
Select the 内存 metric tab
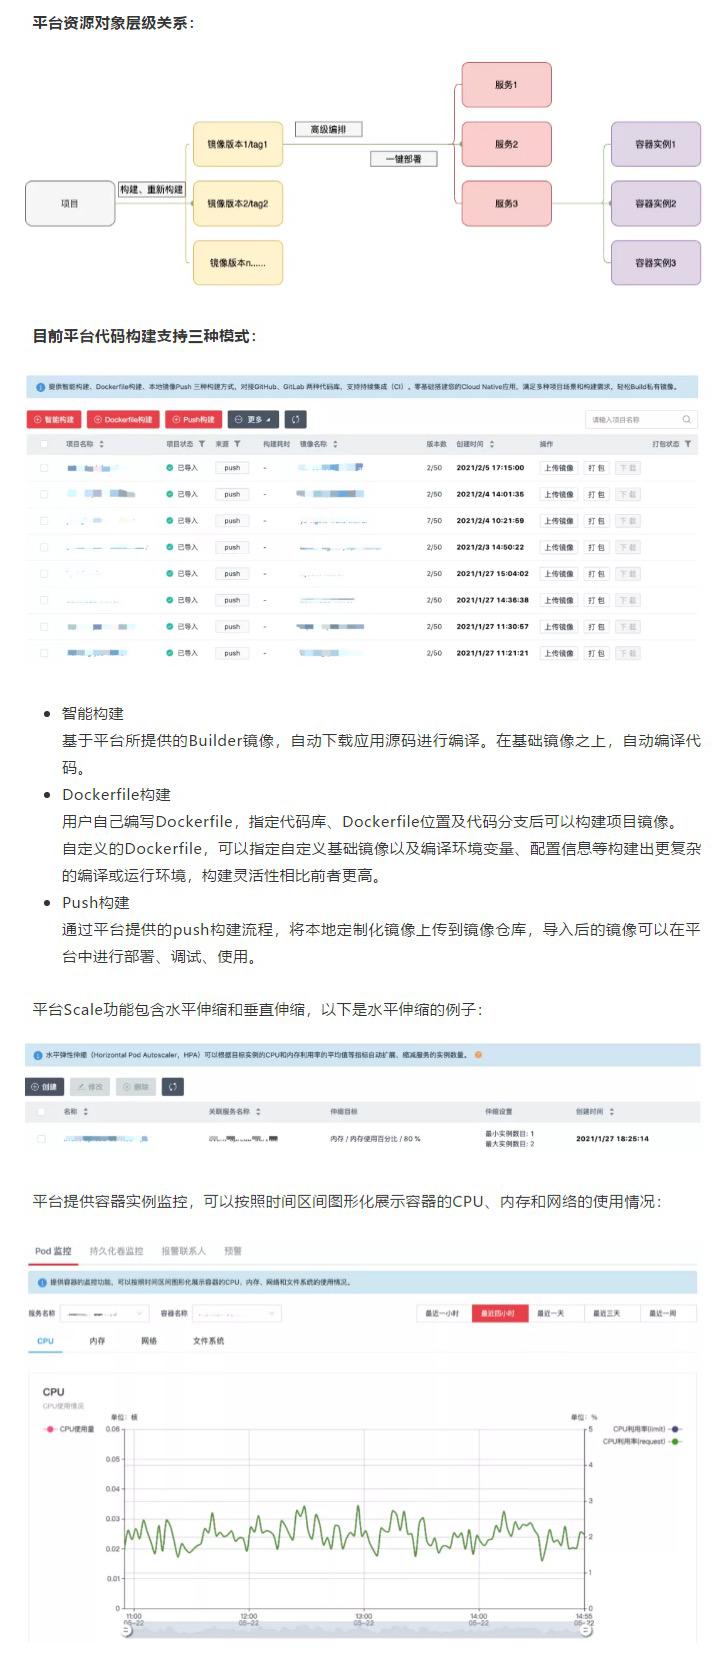[97, 1341]
